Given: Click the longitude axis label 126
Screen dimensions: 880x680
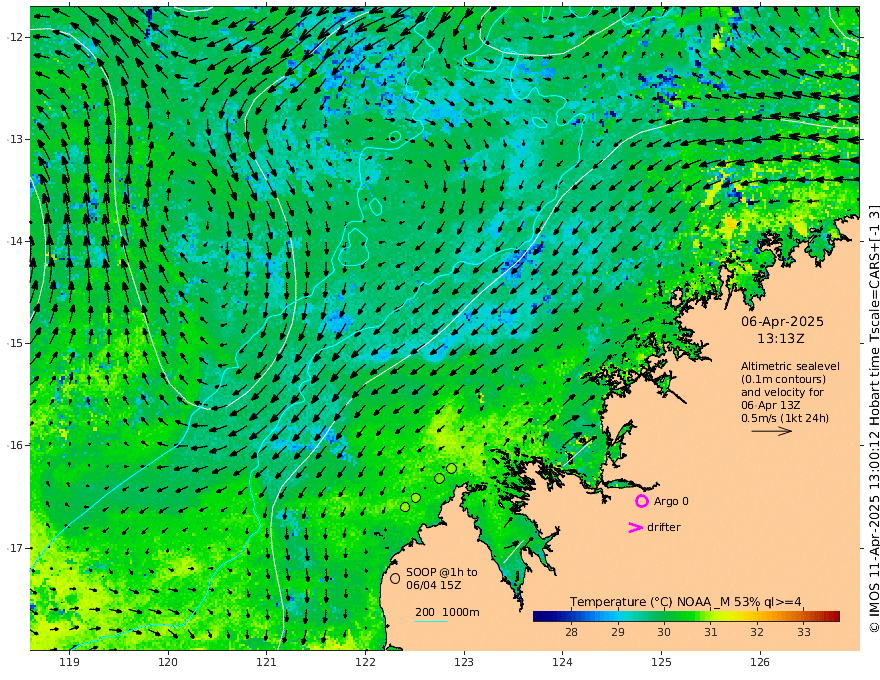Looking at the screenshot, I should coord(760,662).
